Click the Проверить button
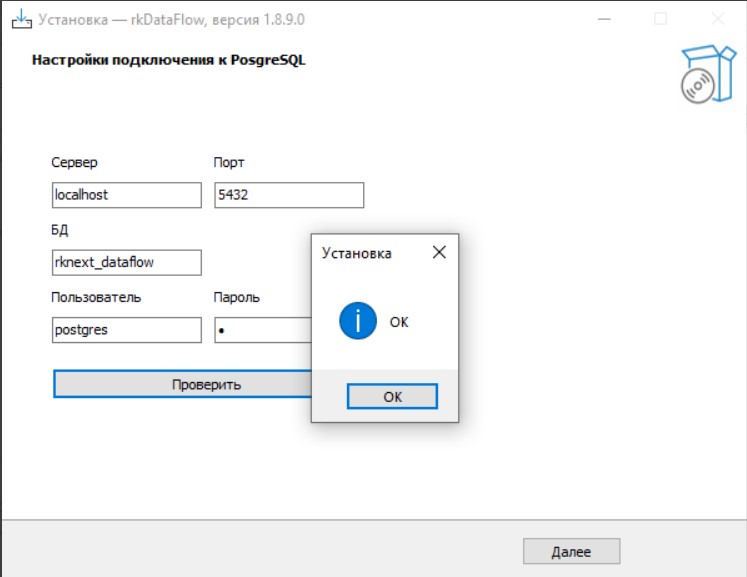The width and height of the screenshot is (747, 577). tap(182, 385)
